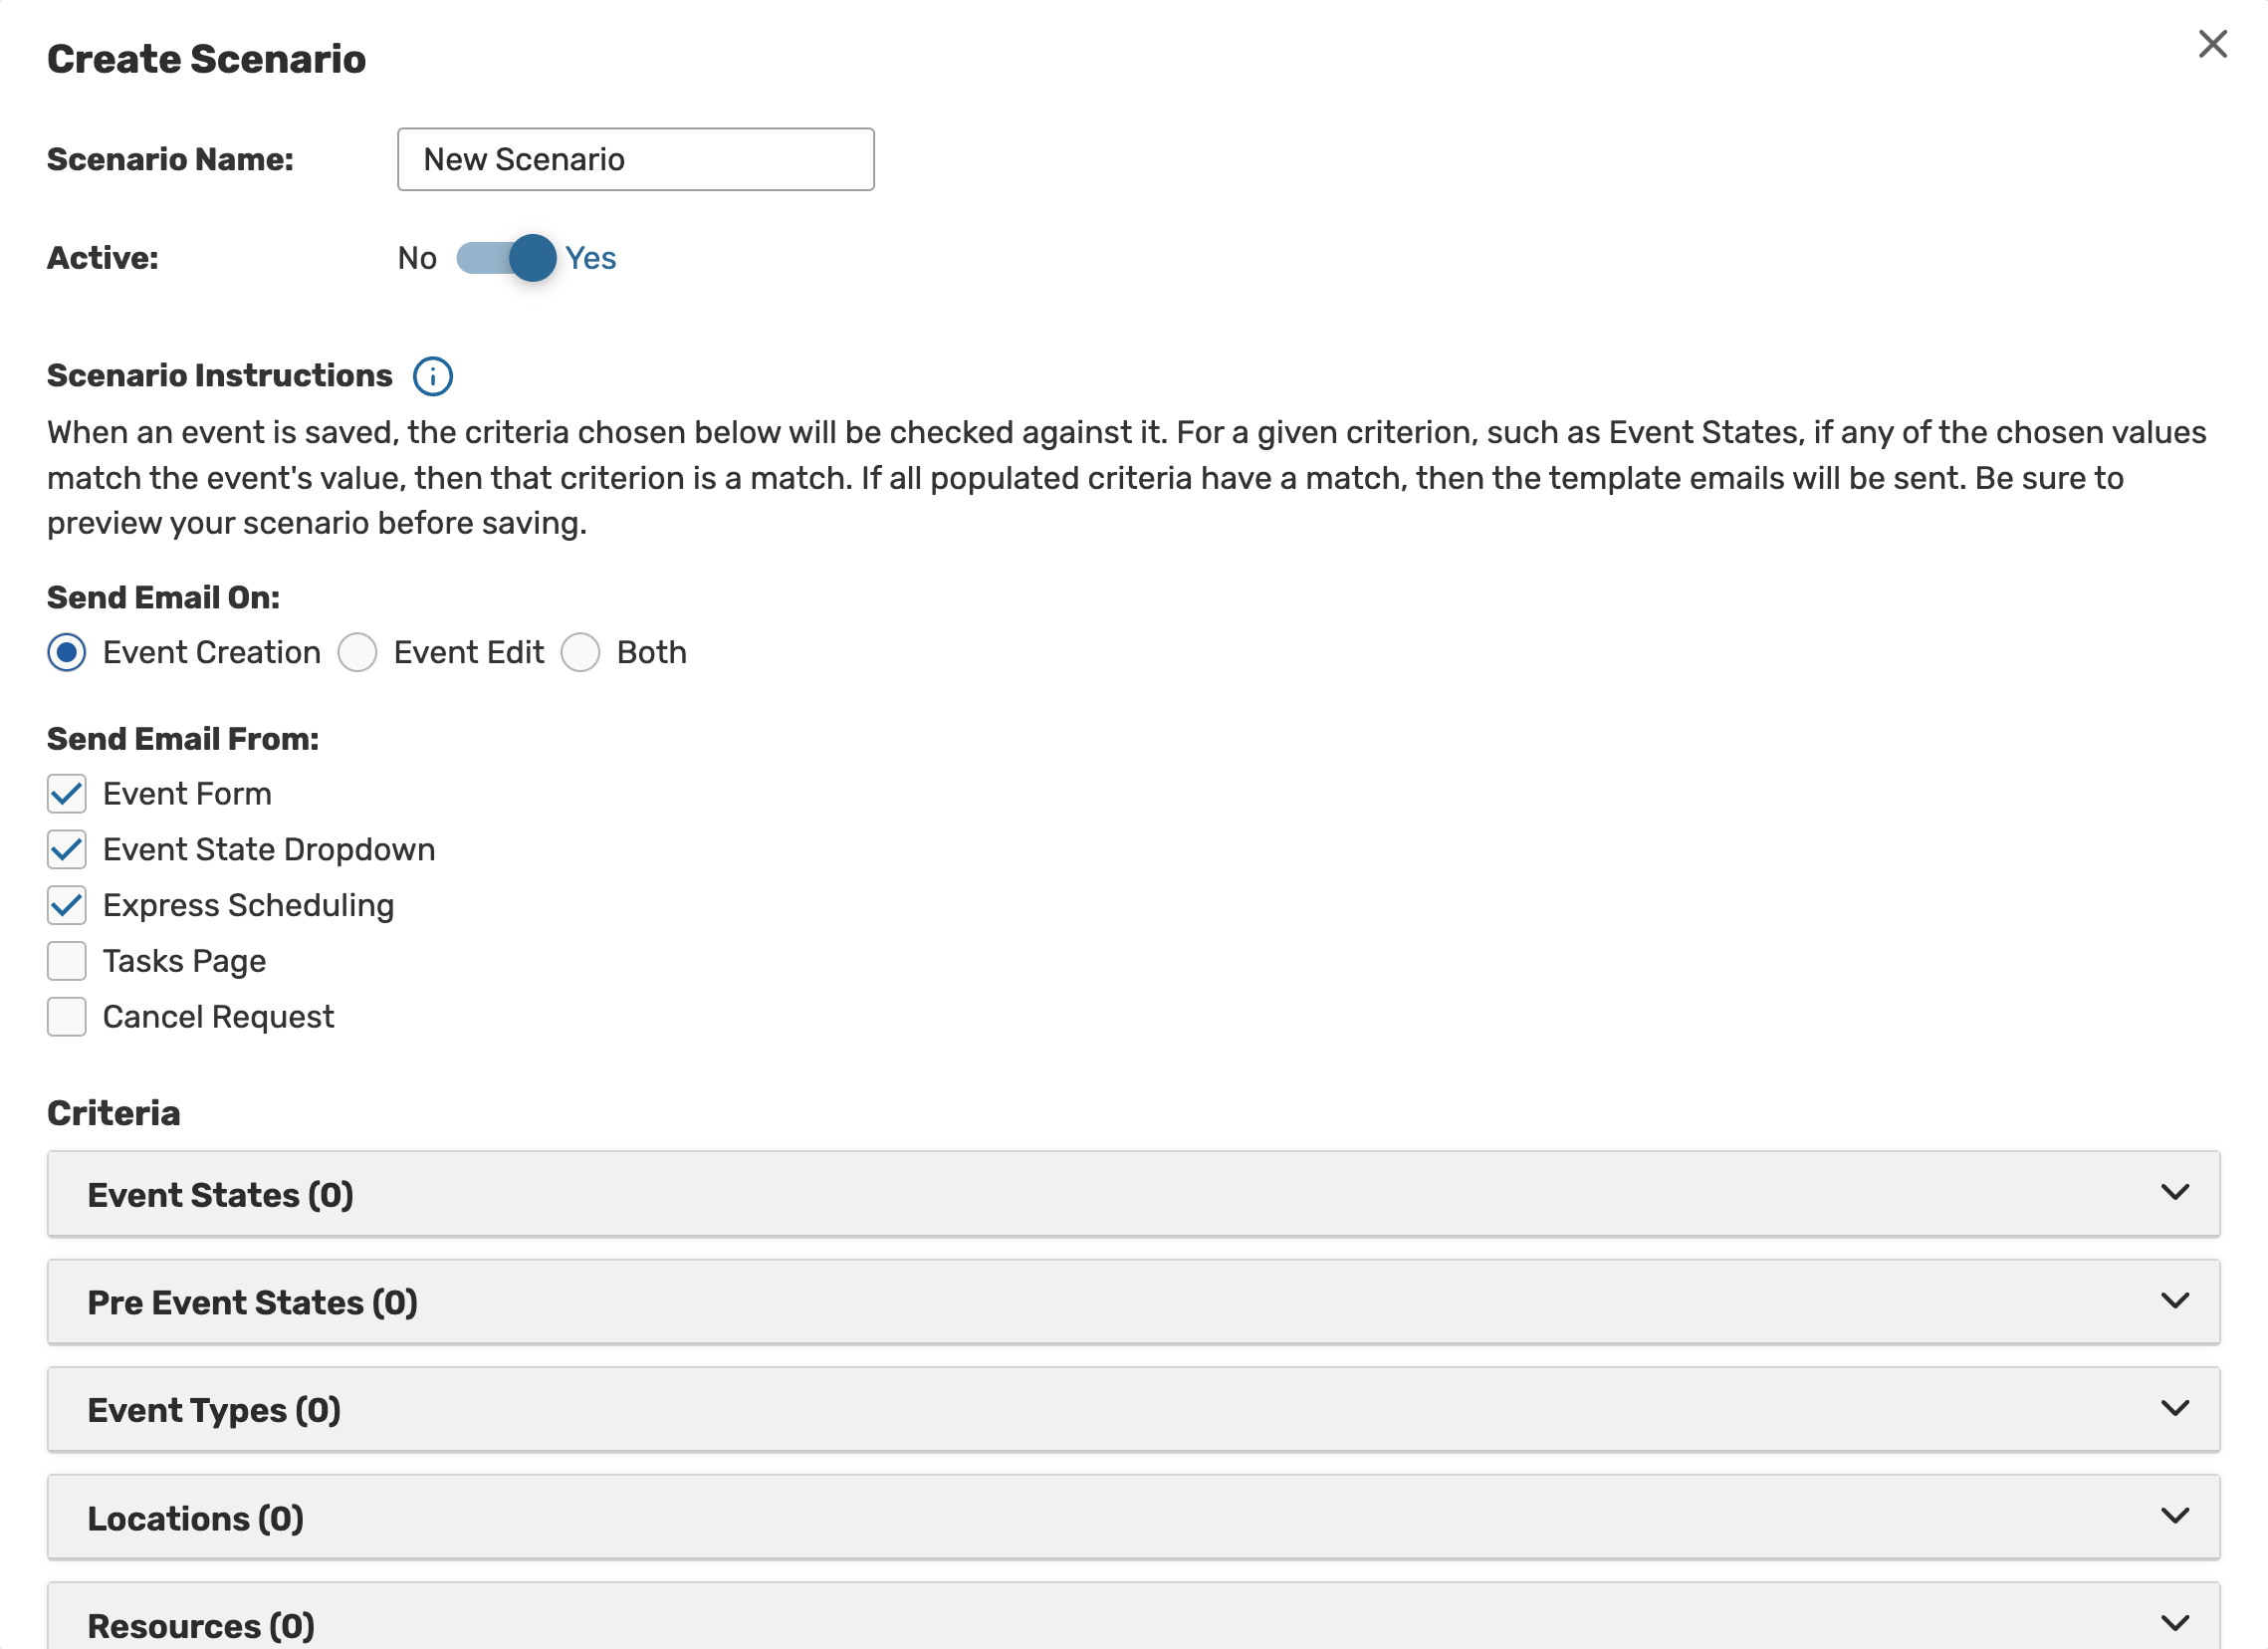Toggle the Active switch off
This screenshot has height=1649, width=2268.
tap(507, 258)
